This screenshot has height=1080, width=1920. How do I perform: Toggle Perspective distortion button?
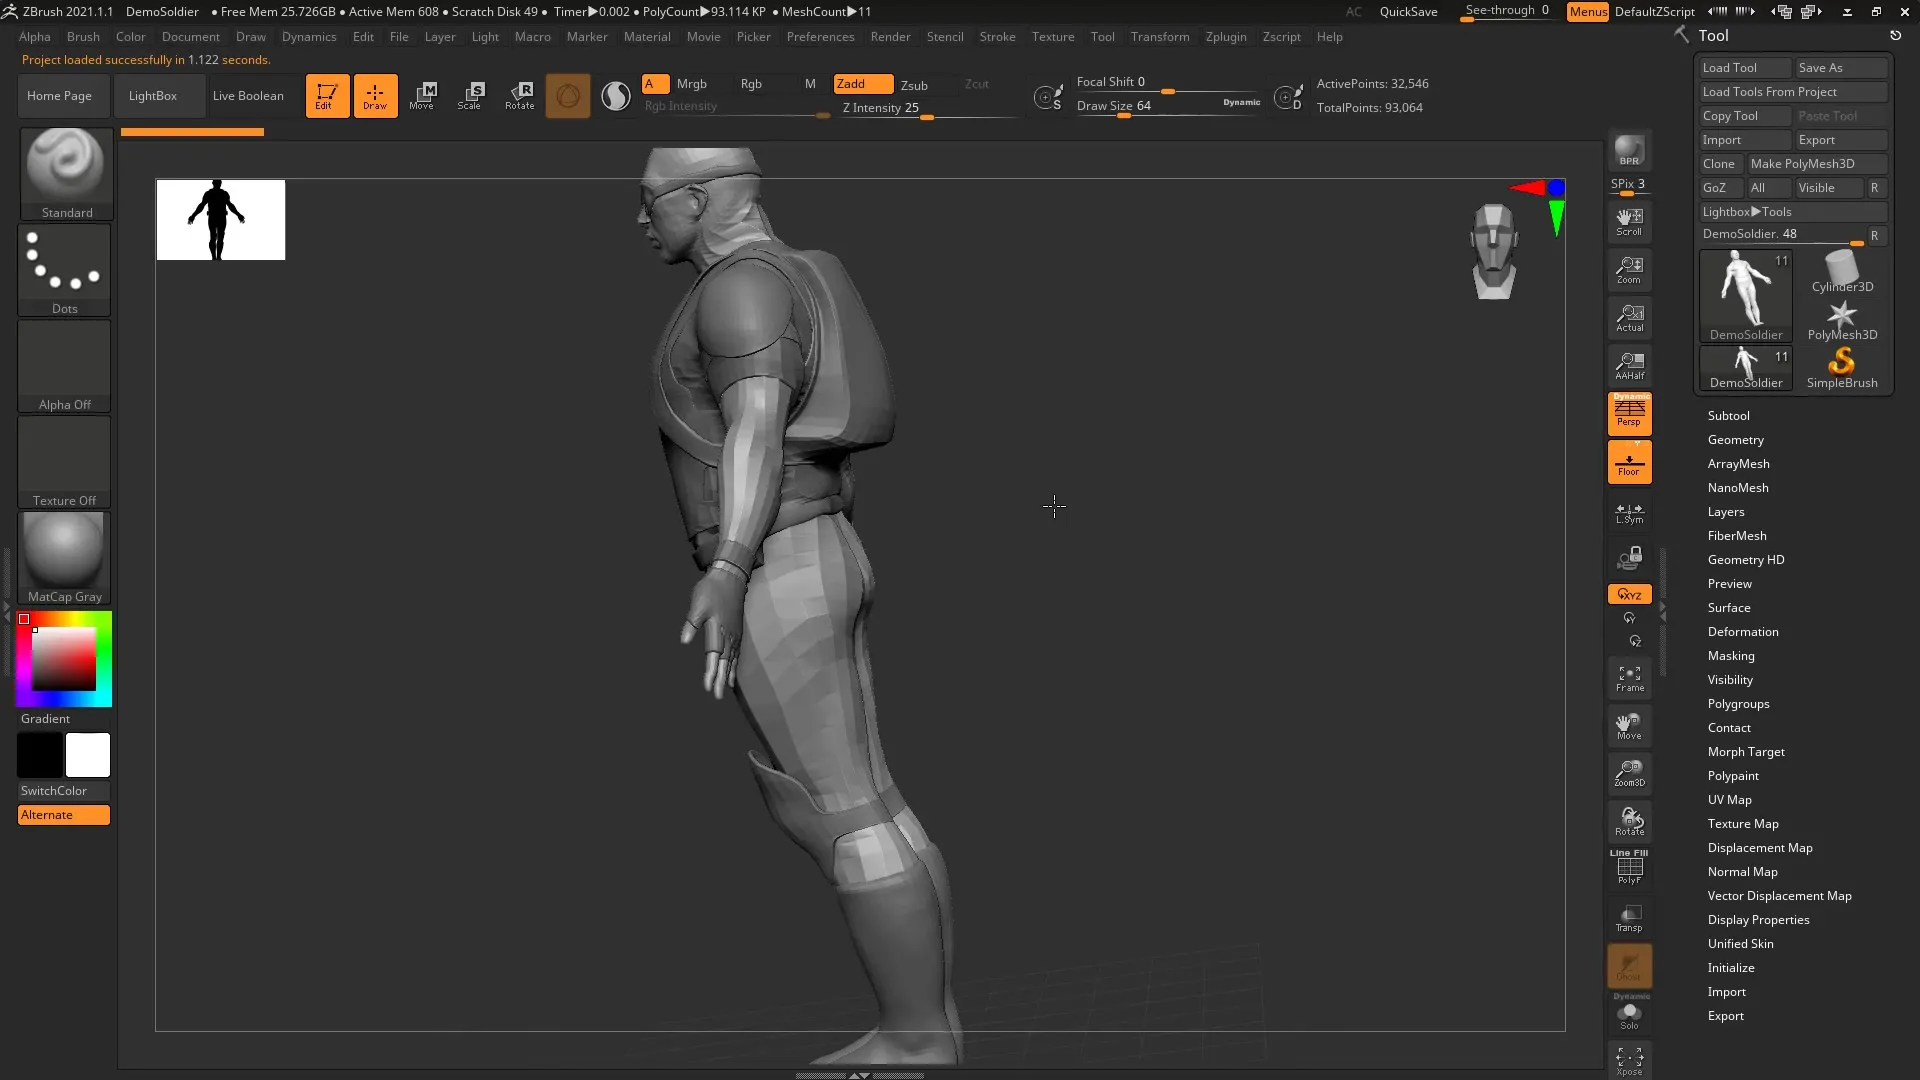(x=1629, y=414)
